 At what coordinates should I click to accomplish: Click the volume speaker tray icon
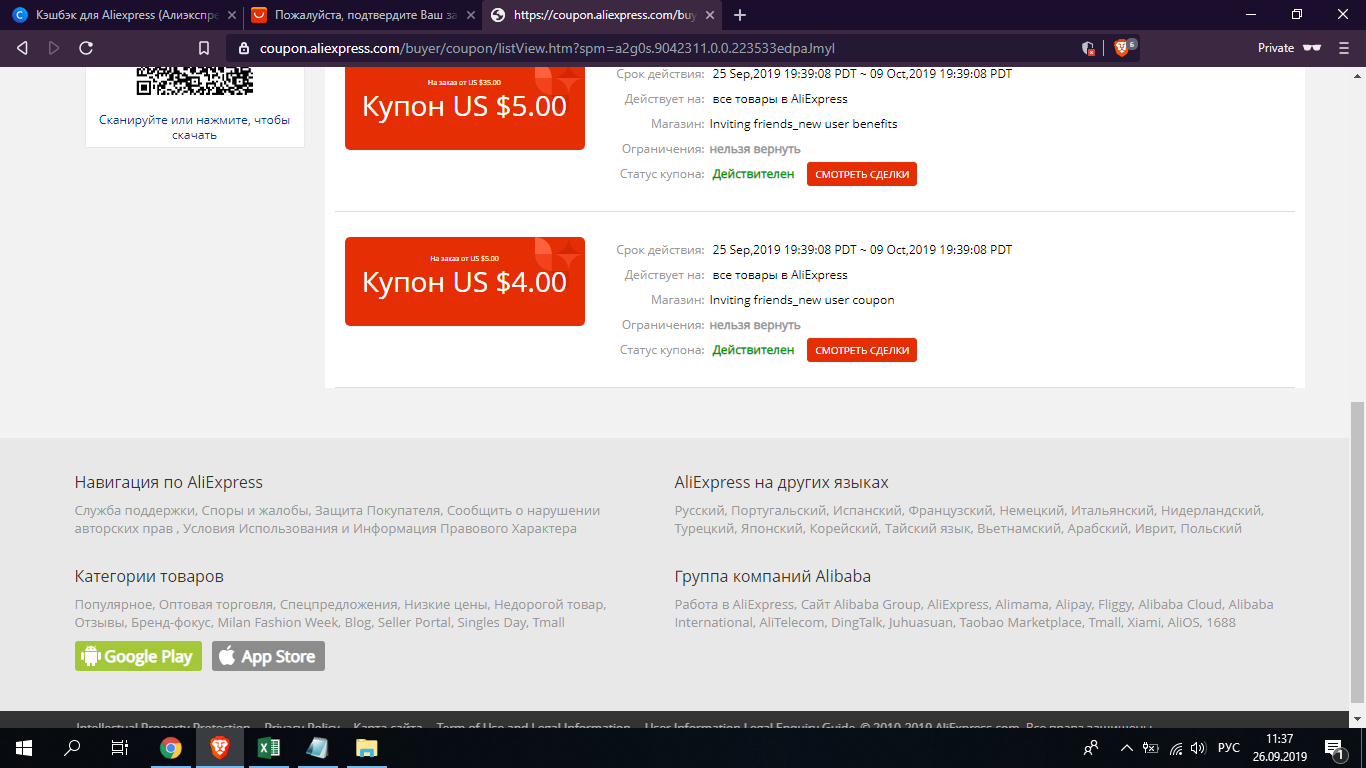coord(1198,748)
